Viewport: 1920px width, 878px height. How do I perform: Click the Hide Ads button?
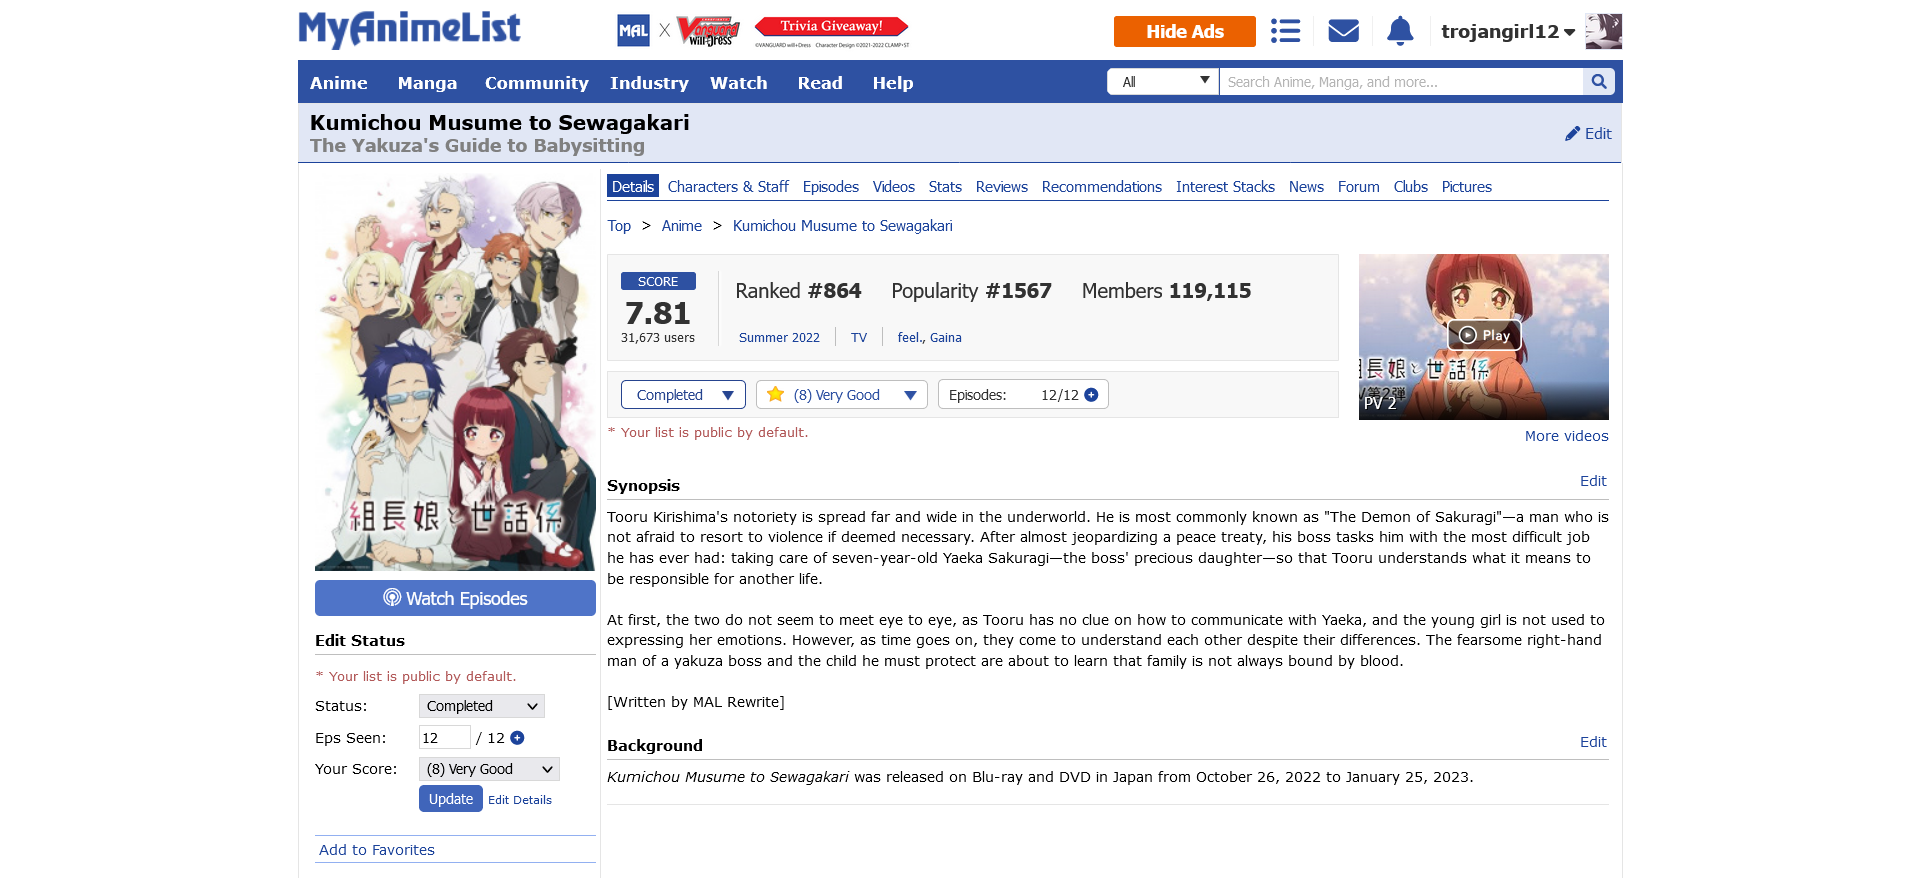(1185, 31)
